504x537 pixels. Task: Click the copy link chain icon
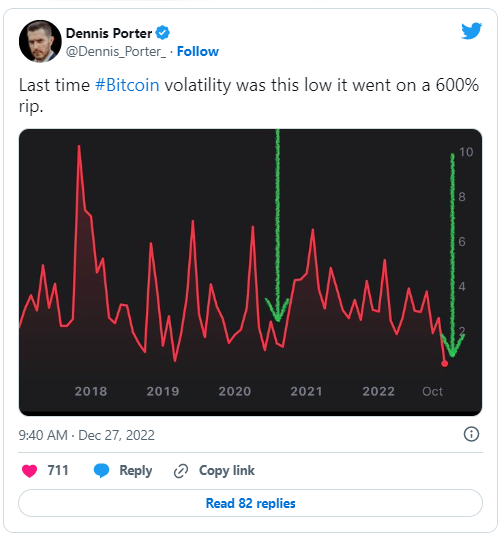click(181, 471)
